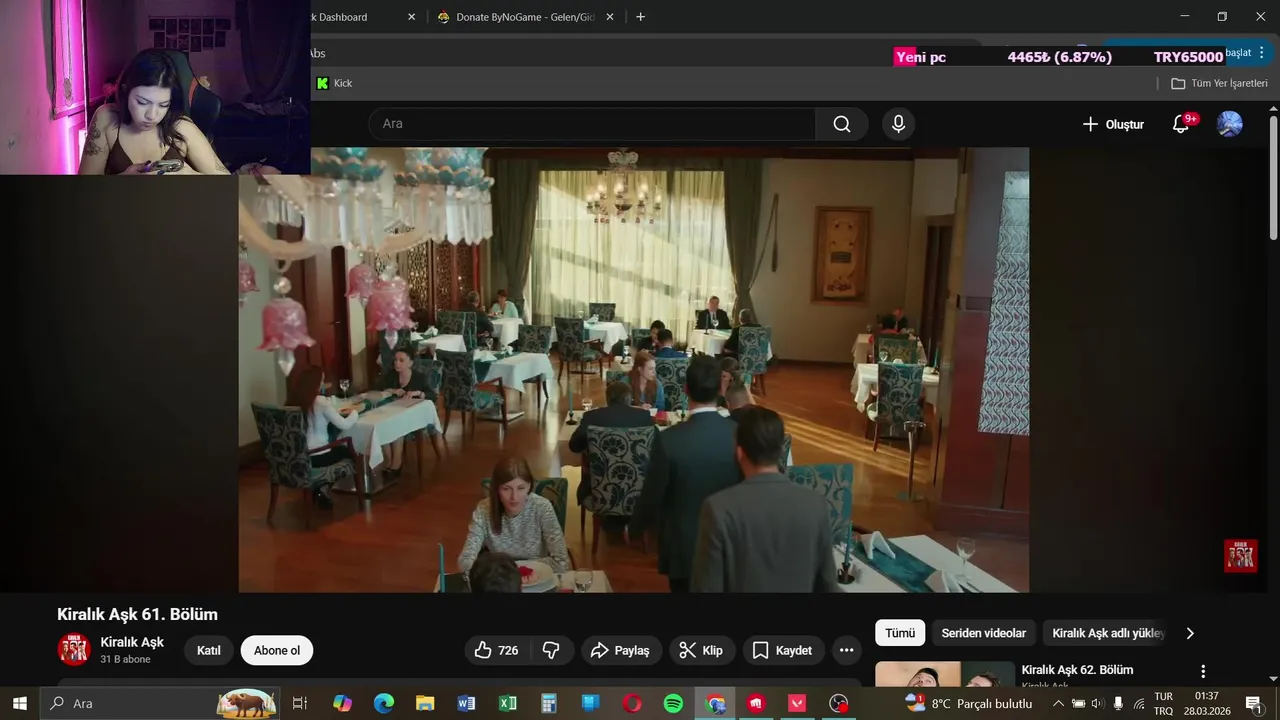The height and width of the screenshot is (720, 1280).
Task: Open Excel from taskbar
Action: click(508, 704)
